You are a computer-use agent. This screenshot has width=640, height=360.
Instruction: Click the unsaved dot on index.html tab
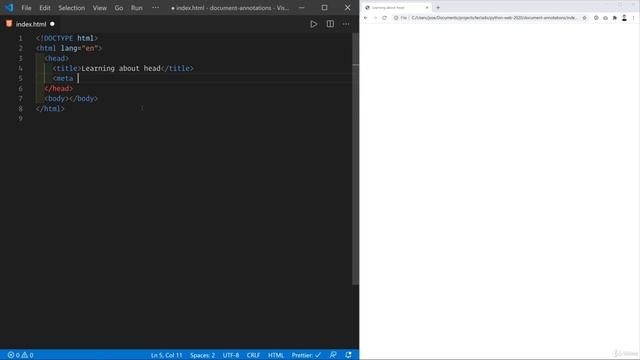click(x=52, y=24)
